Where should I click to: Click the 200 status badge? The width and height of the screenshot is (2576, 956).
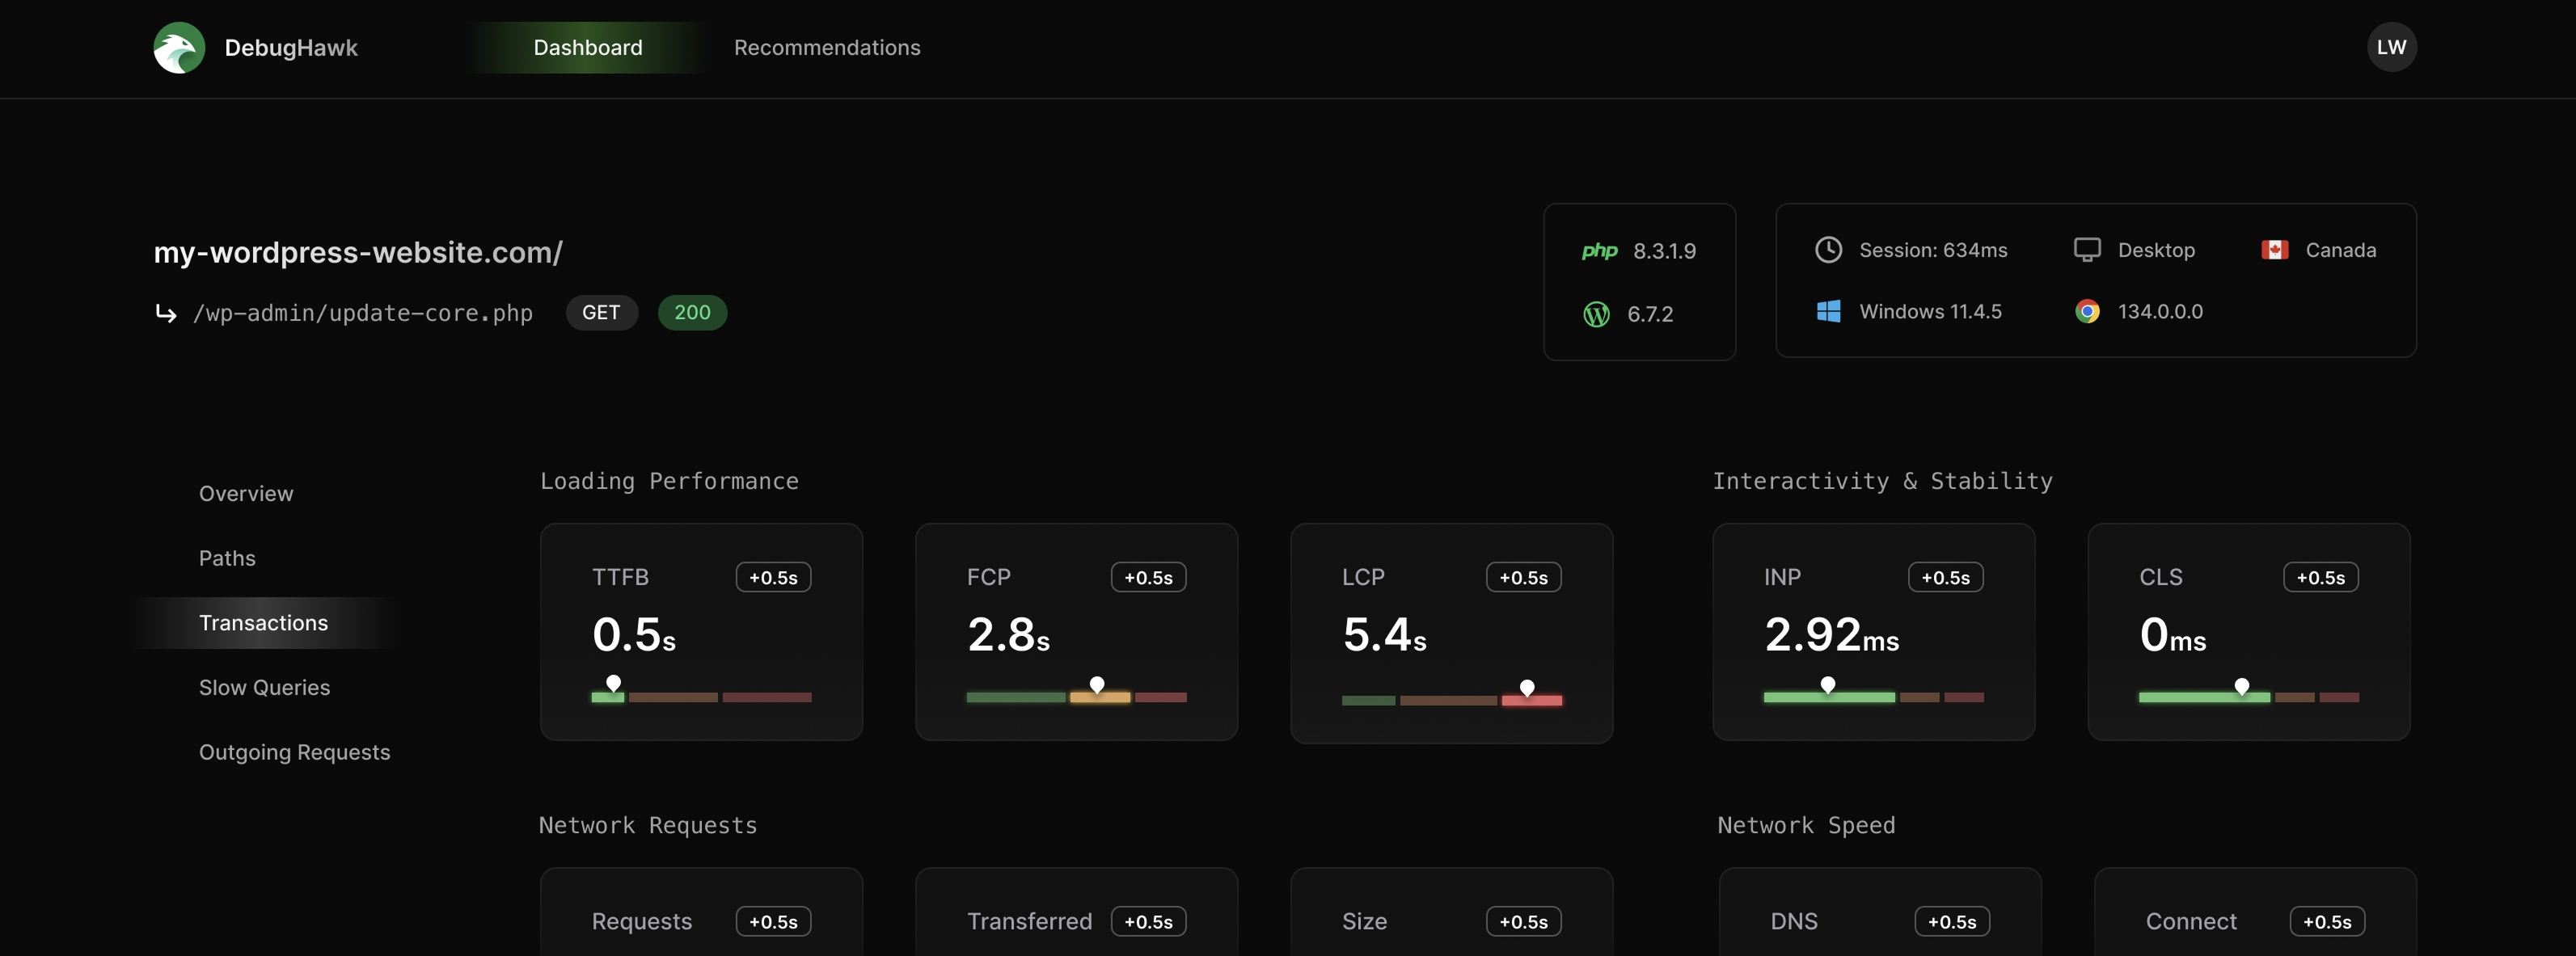click(x=692, y=312)
